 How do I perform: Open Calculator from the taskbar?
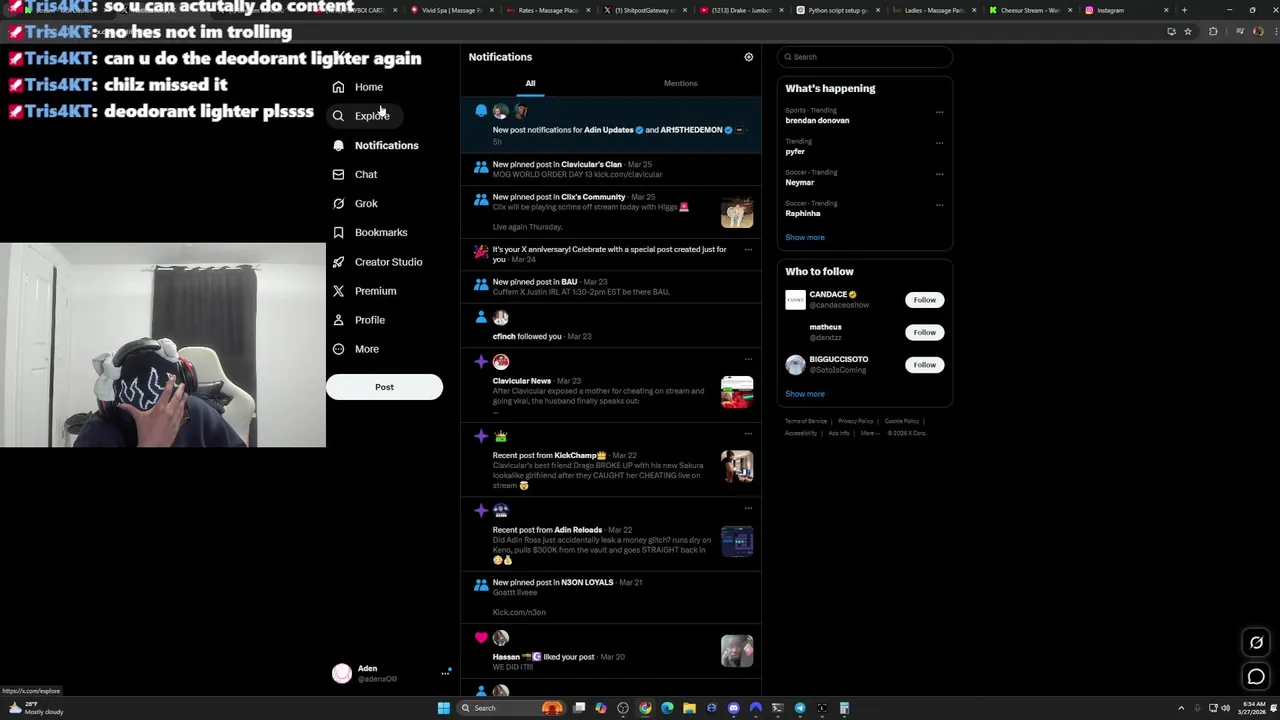click(844, 708)
